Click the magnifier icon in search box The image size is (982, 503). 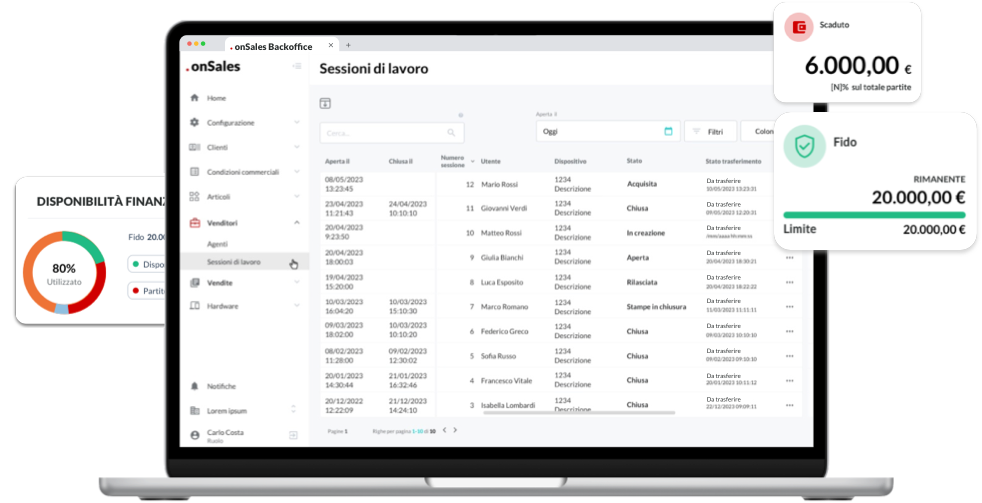[x=451, y=133]
